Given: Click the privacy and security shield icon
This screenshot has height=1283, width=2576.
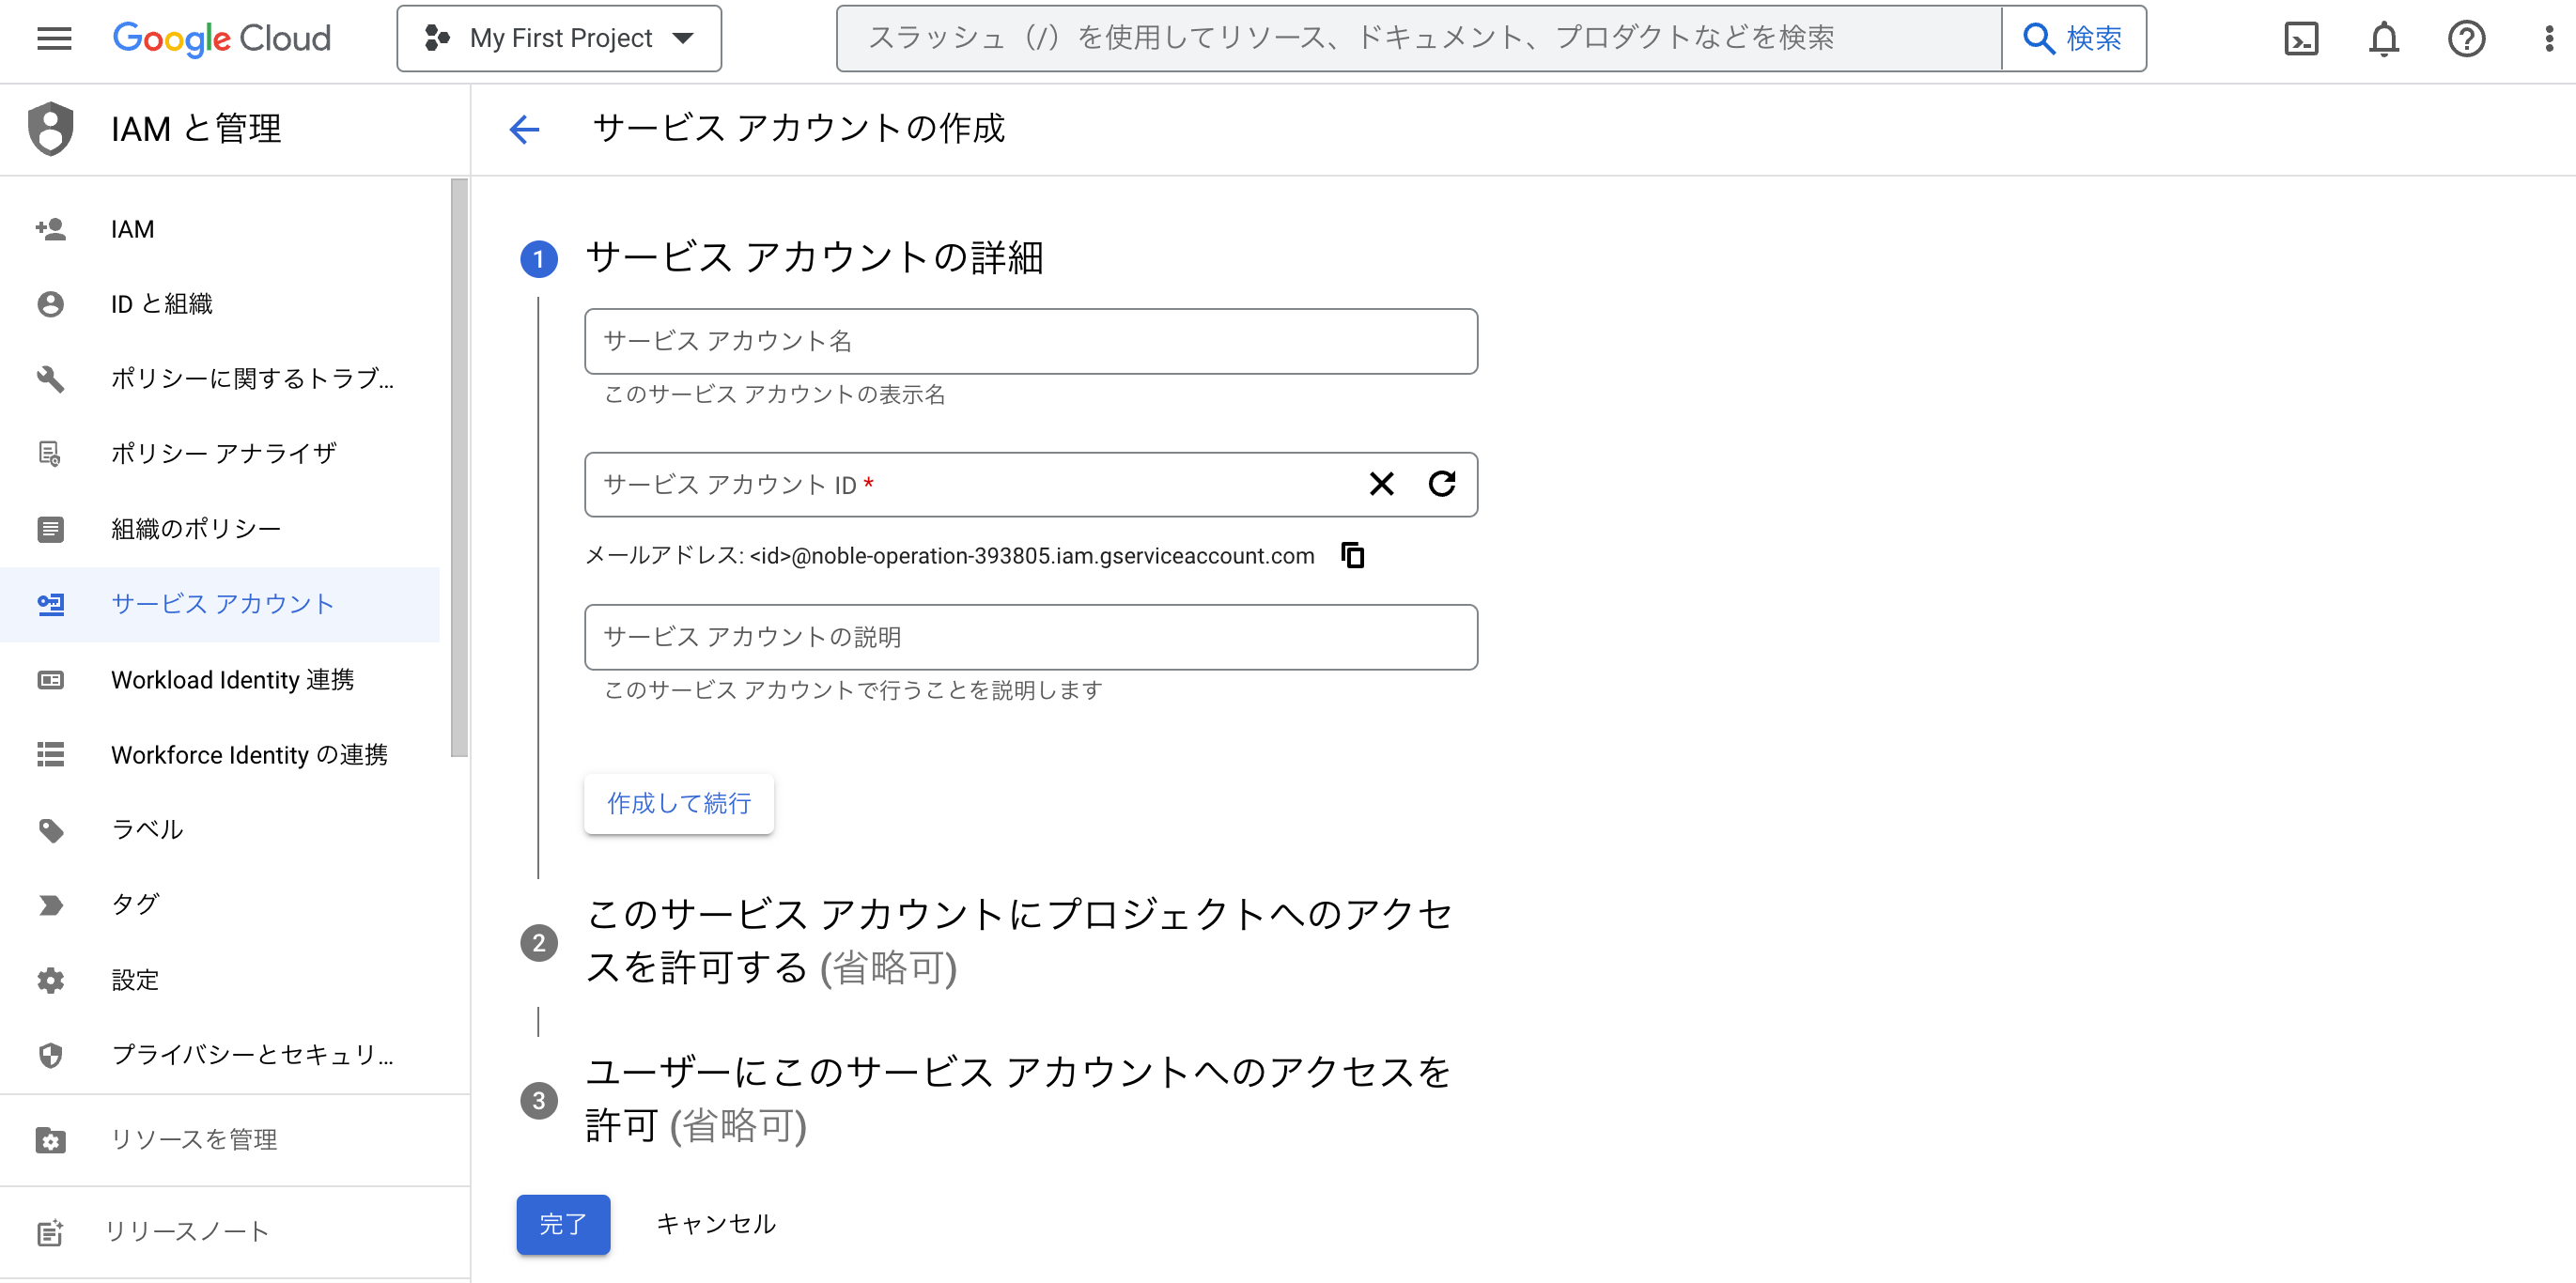Looking at the screenshot, I should [x=51, y=1055].
